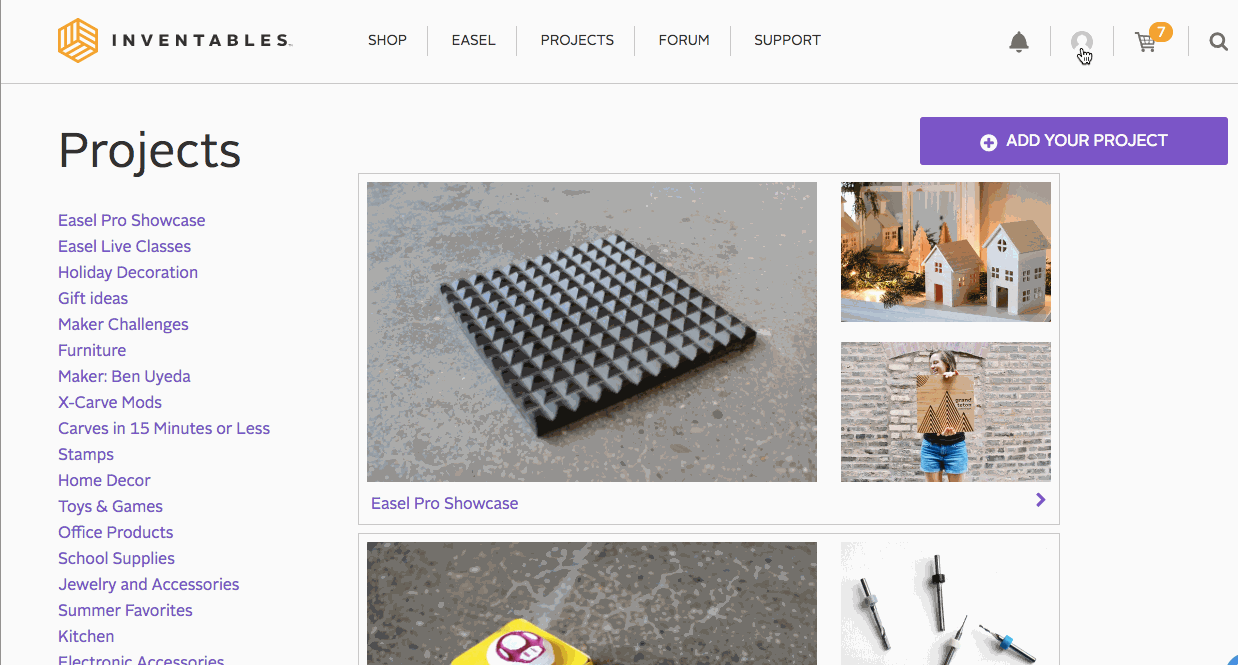The height and width of the screenshot is (665, 1238).
Task: Open the X-Carve Mods category
Action: [110, 402]
